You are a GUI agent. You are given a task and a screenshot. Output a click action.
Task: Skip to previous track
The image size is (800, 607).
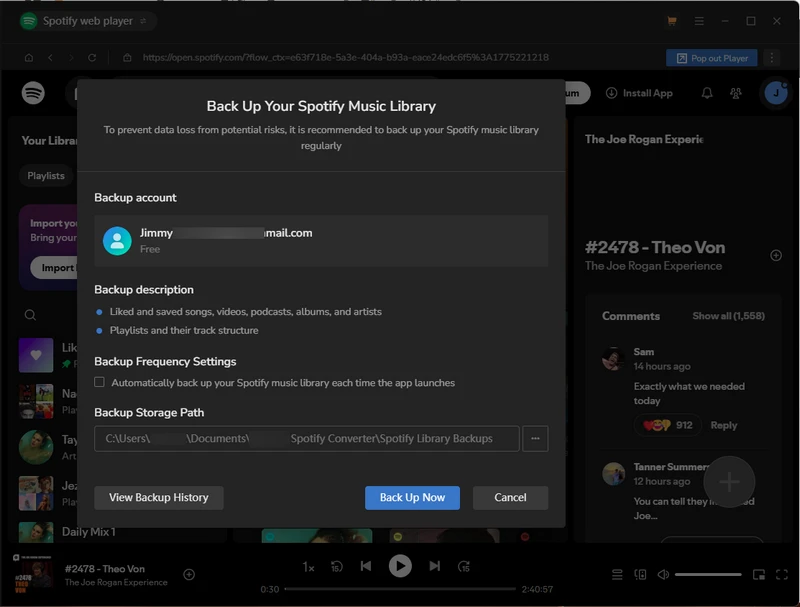pyautogui.click(x=366, y=566)
